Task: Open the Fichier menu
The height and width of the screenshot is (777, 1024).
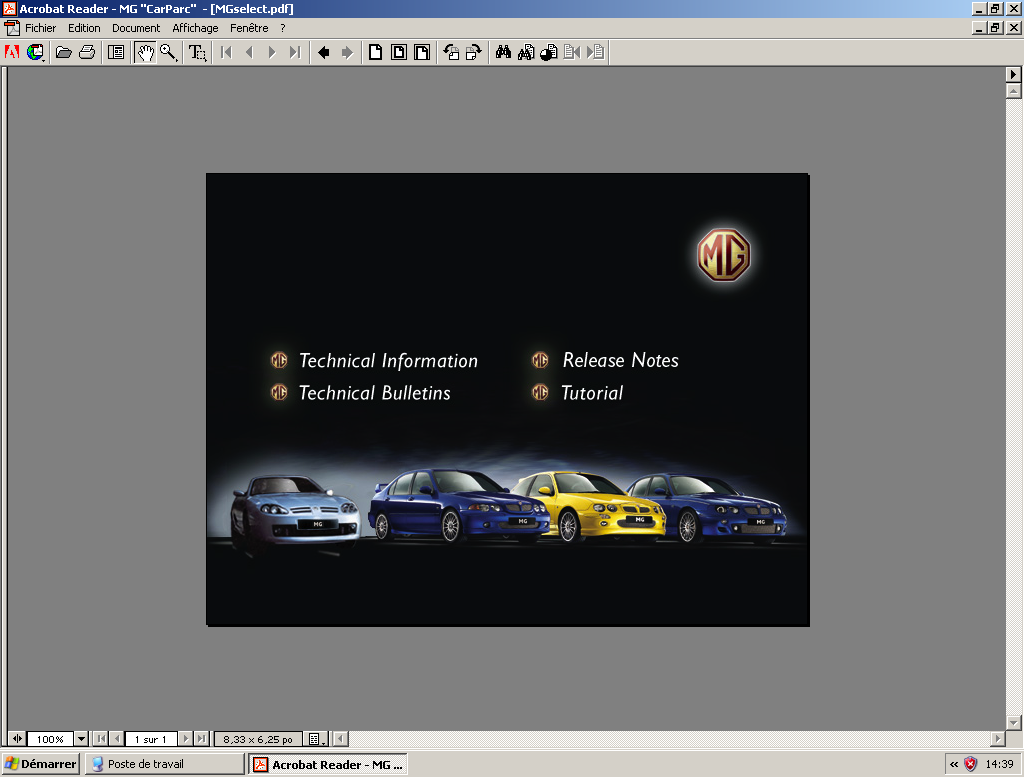Action: pyautogui.click(x=40, y=28)
